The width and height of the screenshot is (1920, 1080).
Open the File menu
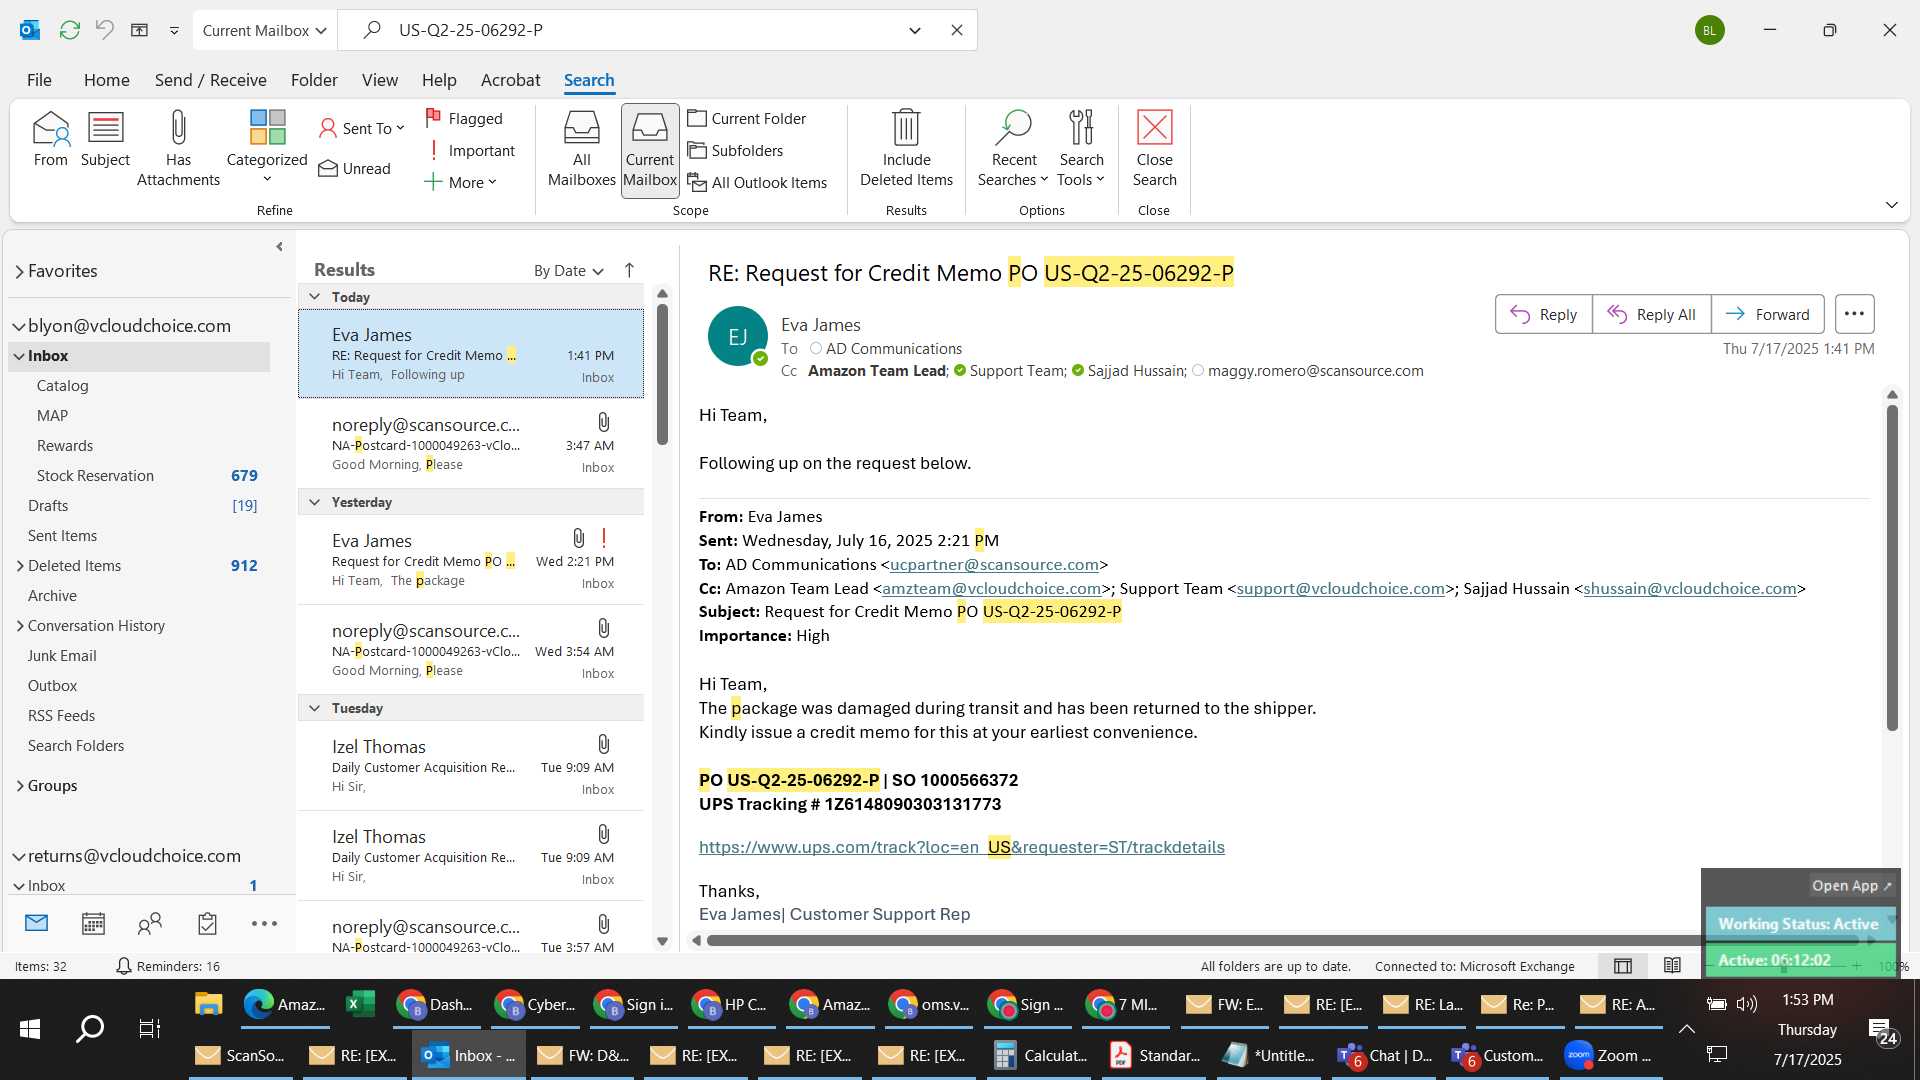pyautogui.click(x=39, y=80)
